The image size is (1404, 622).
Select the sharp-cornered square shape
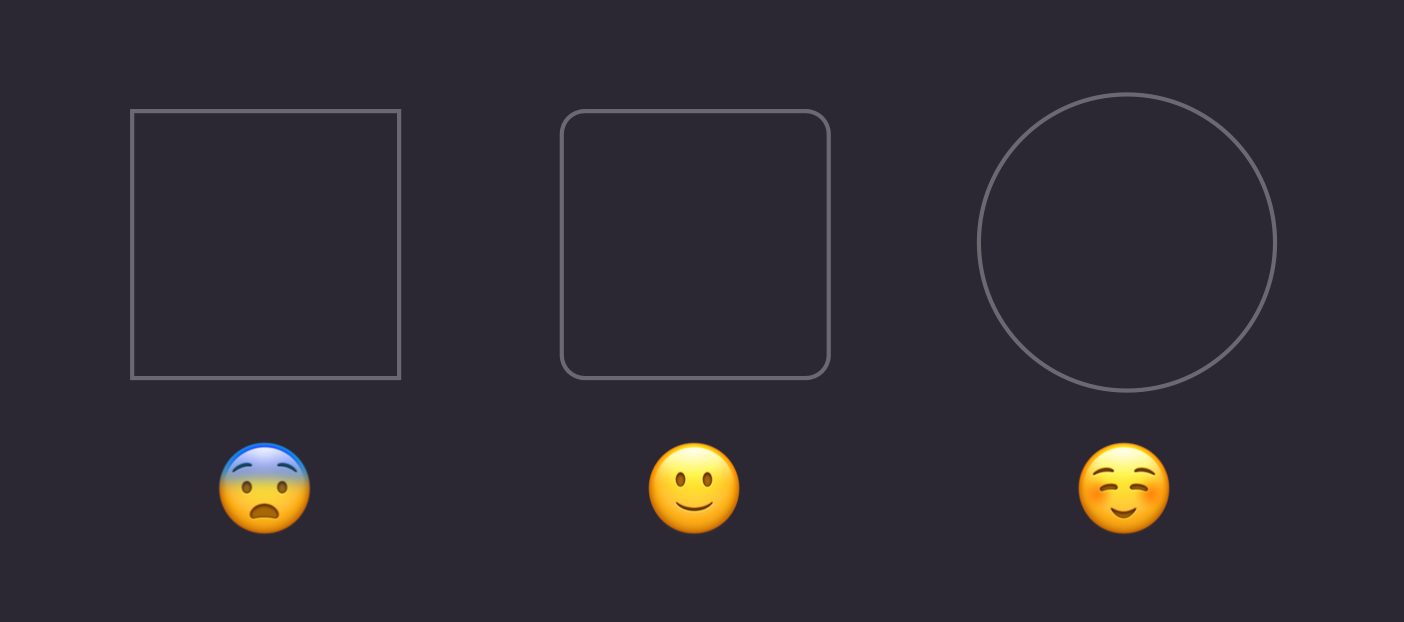point(265,244)
